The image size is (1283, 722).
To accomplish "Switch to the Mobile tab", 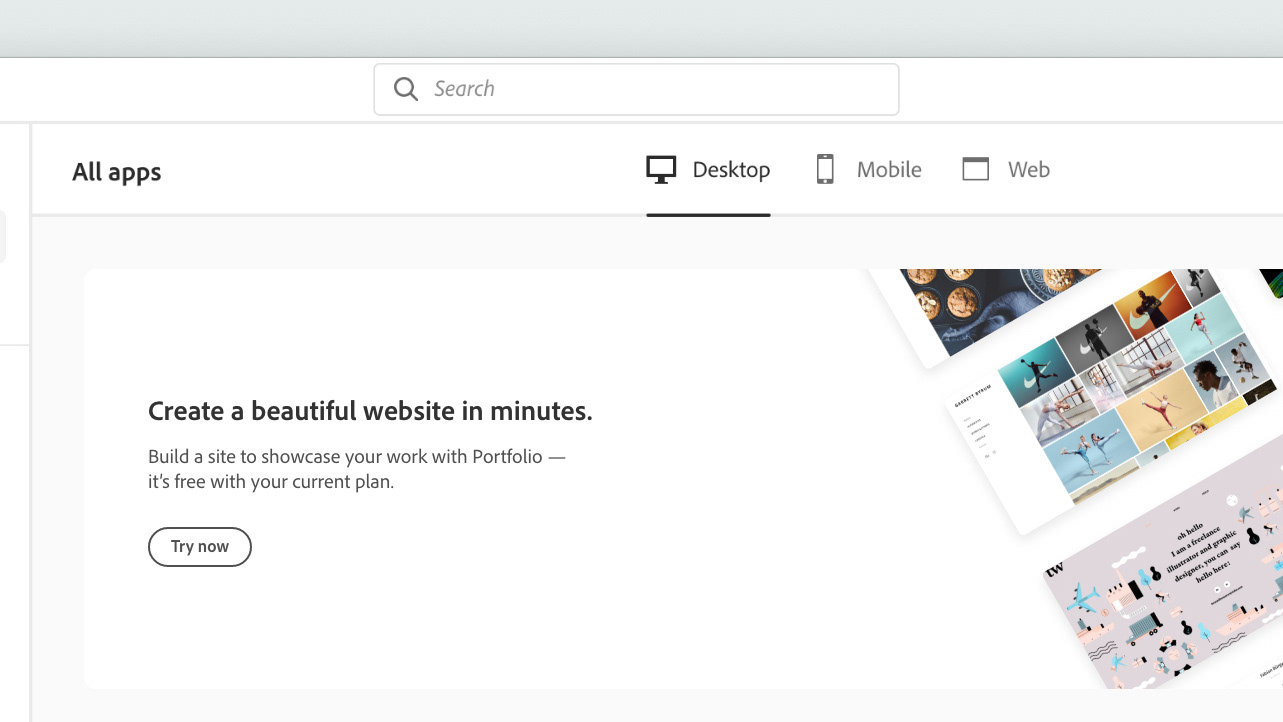I will pos(869,170).
